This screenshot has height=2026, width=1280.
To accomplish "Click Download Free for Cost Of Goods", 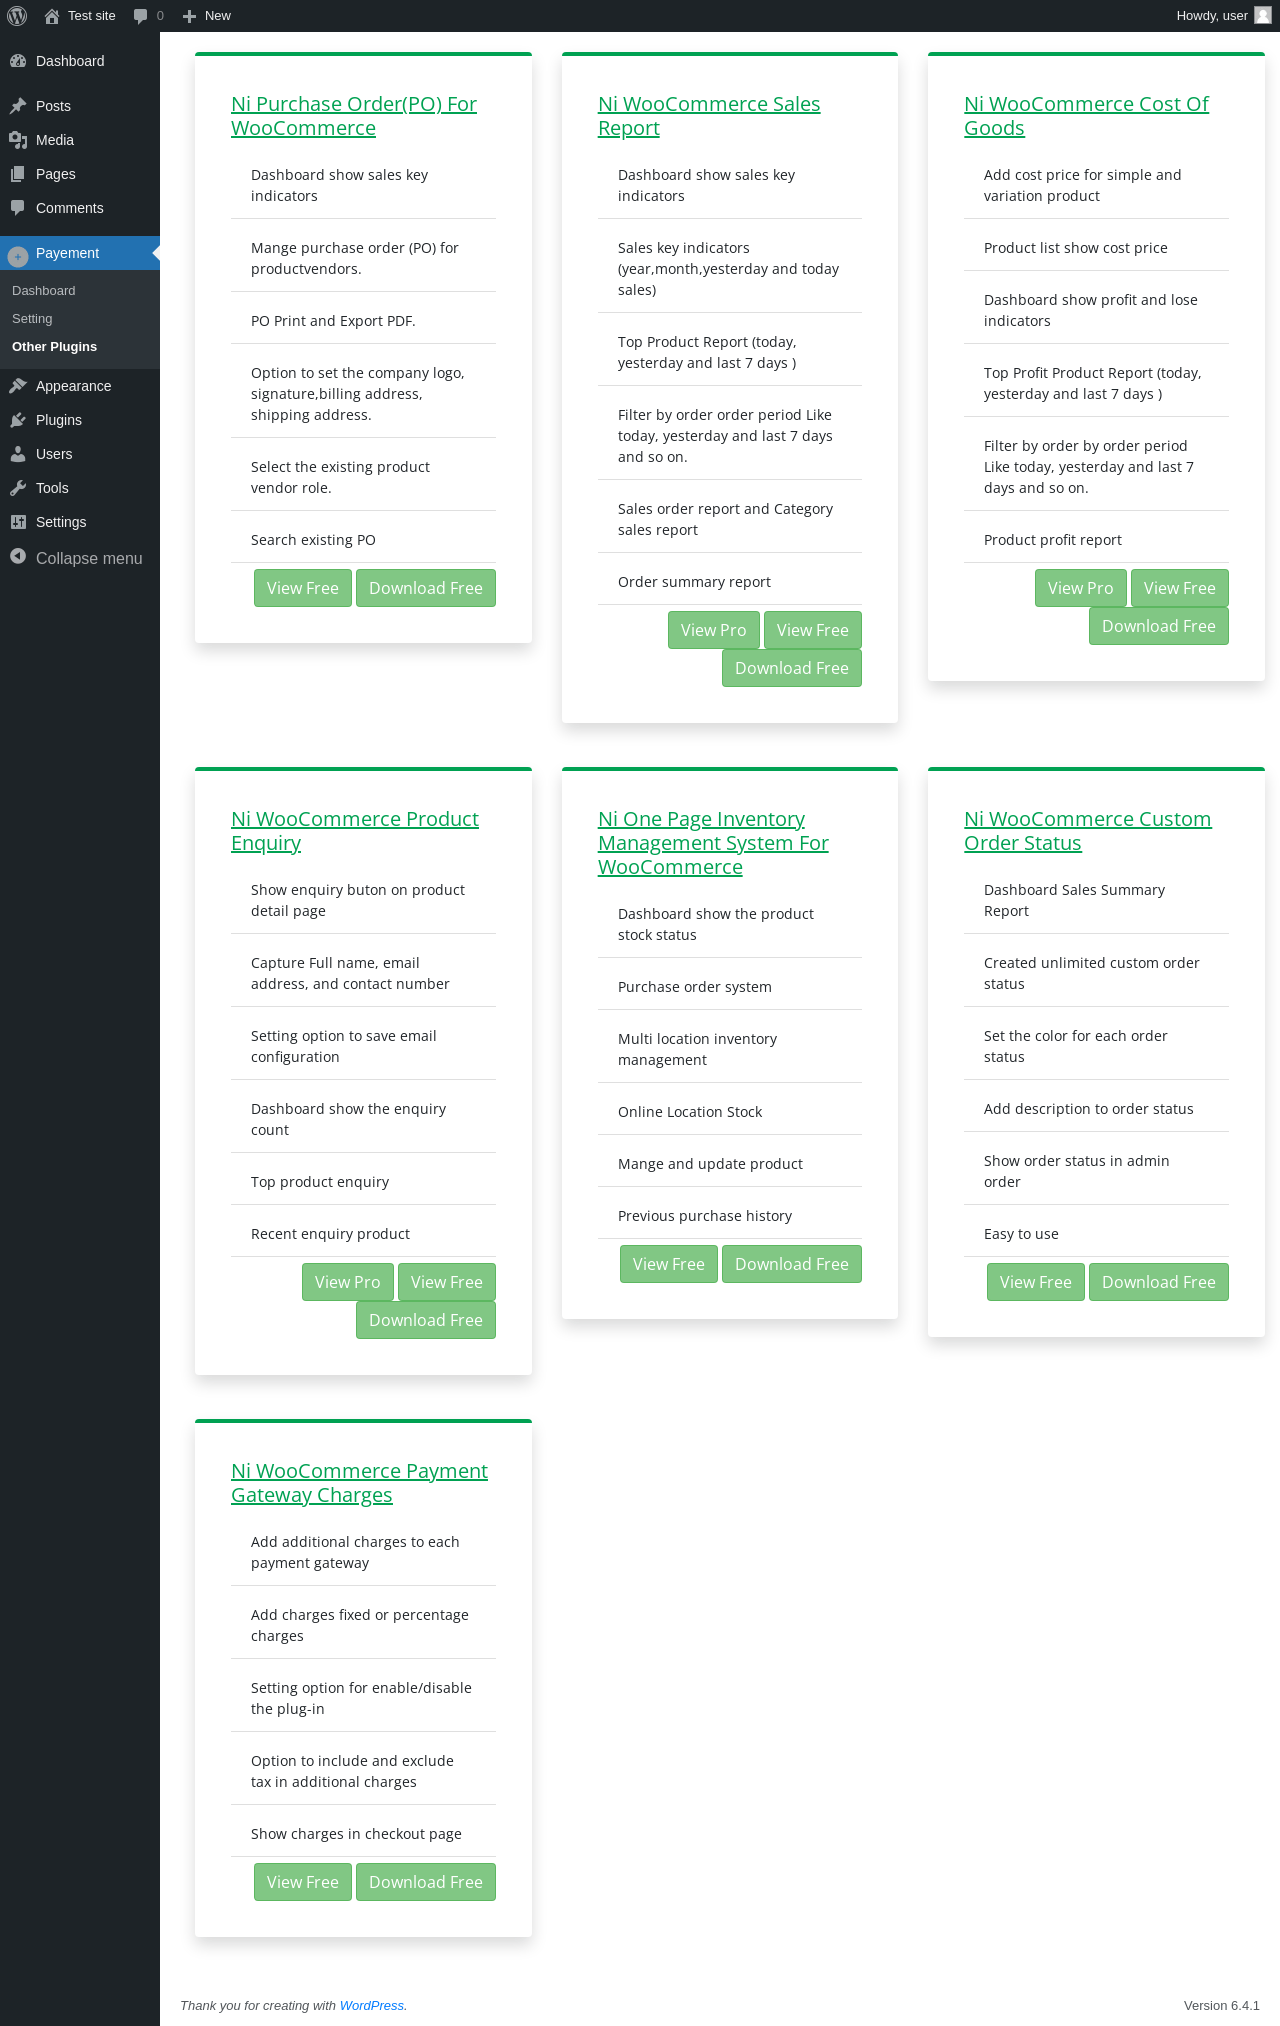I will coord(1159,626).
